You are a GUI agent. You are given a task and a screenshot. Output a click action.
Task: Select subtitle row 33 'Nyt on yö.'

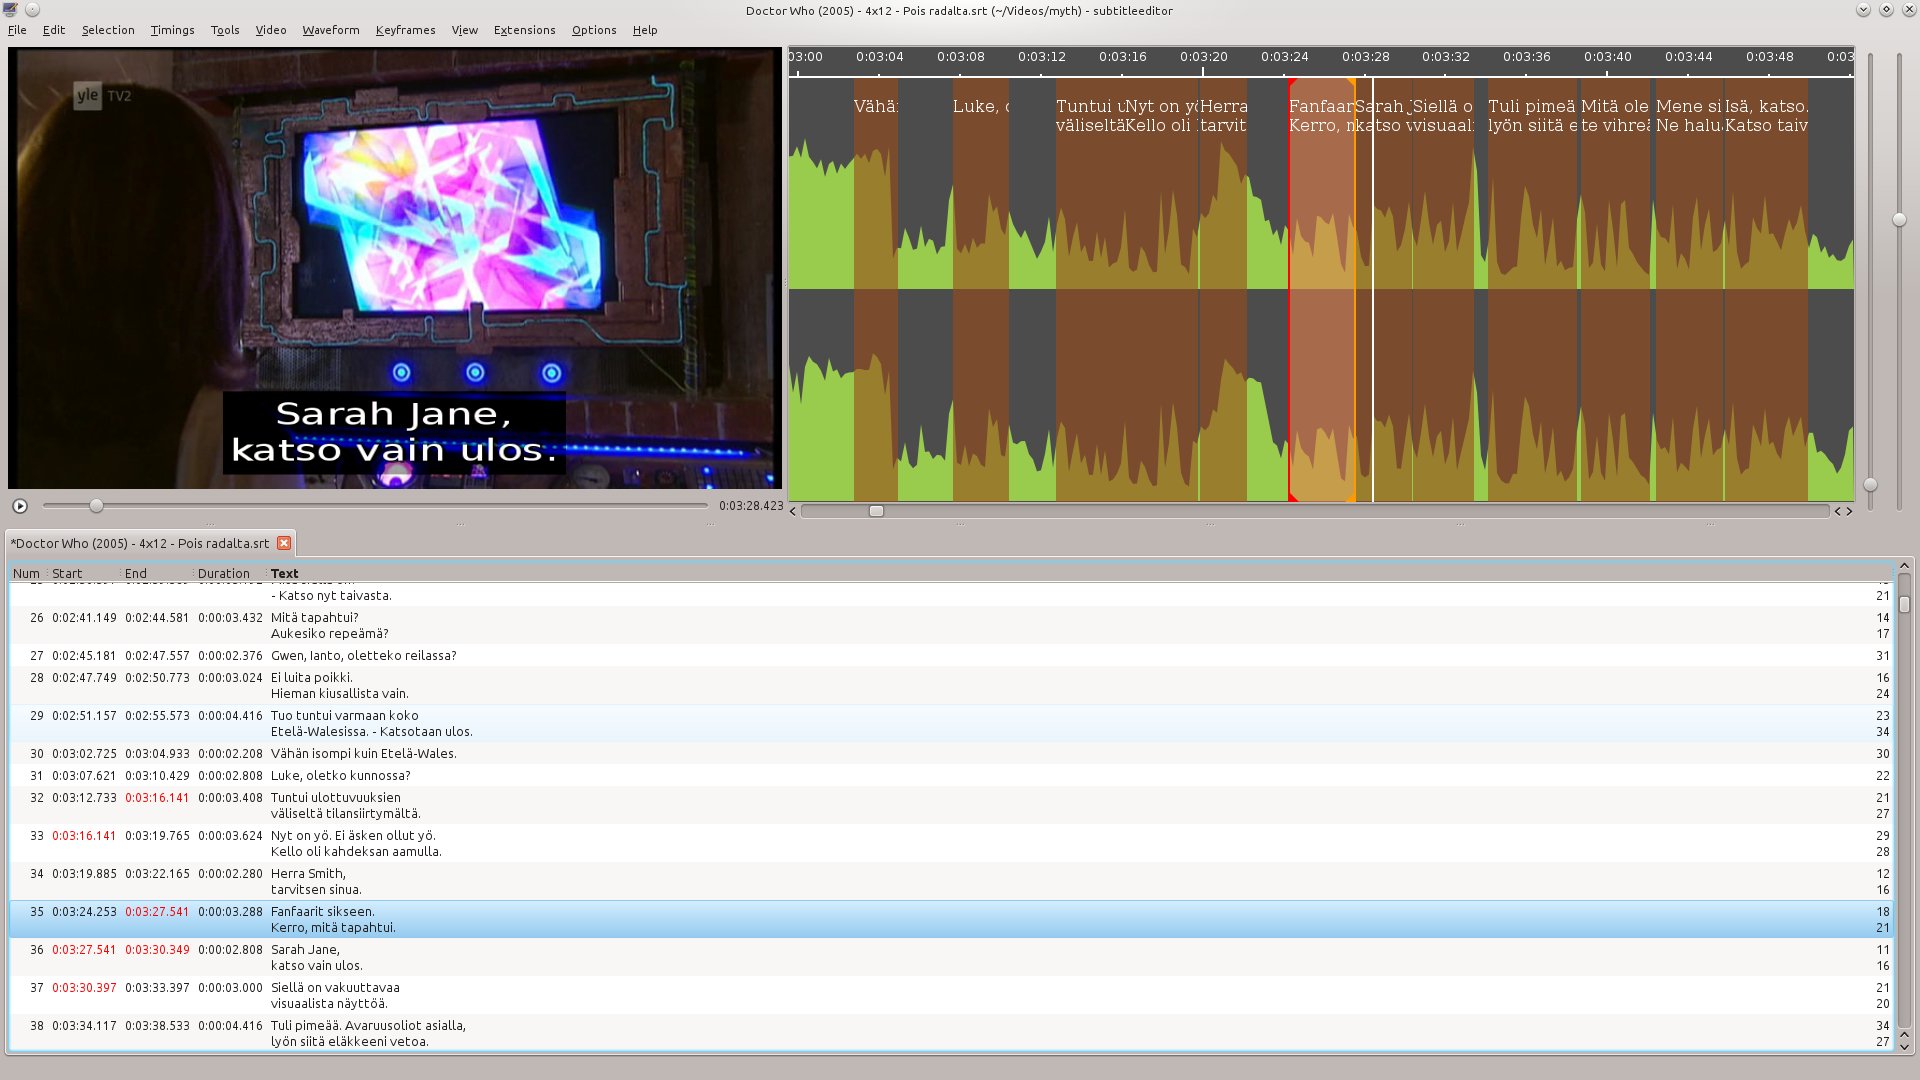950,844
